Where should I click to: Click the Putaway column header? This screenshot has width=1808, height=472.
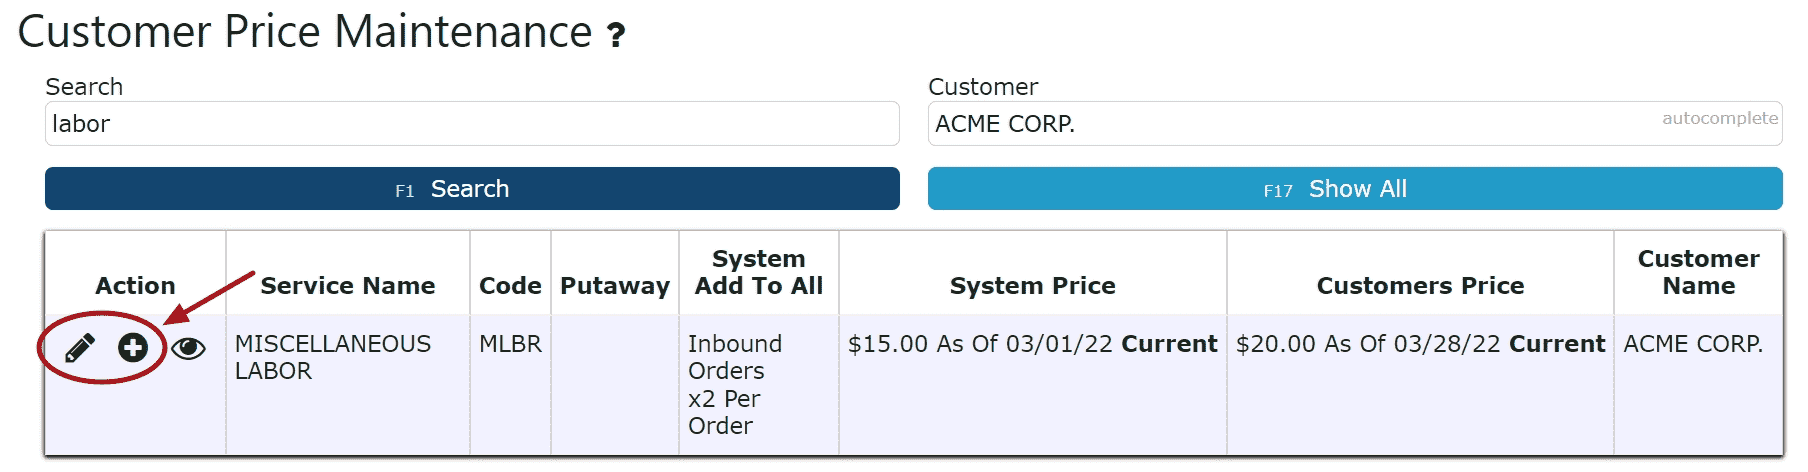(x=614, y=286)
